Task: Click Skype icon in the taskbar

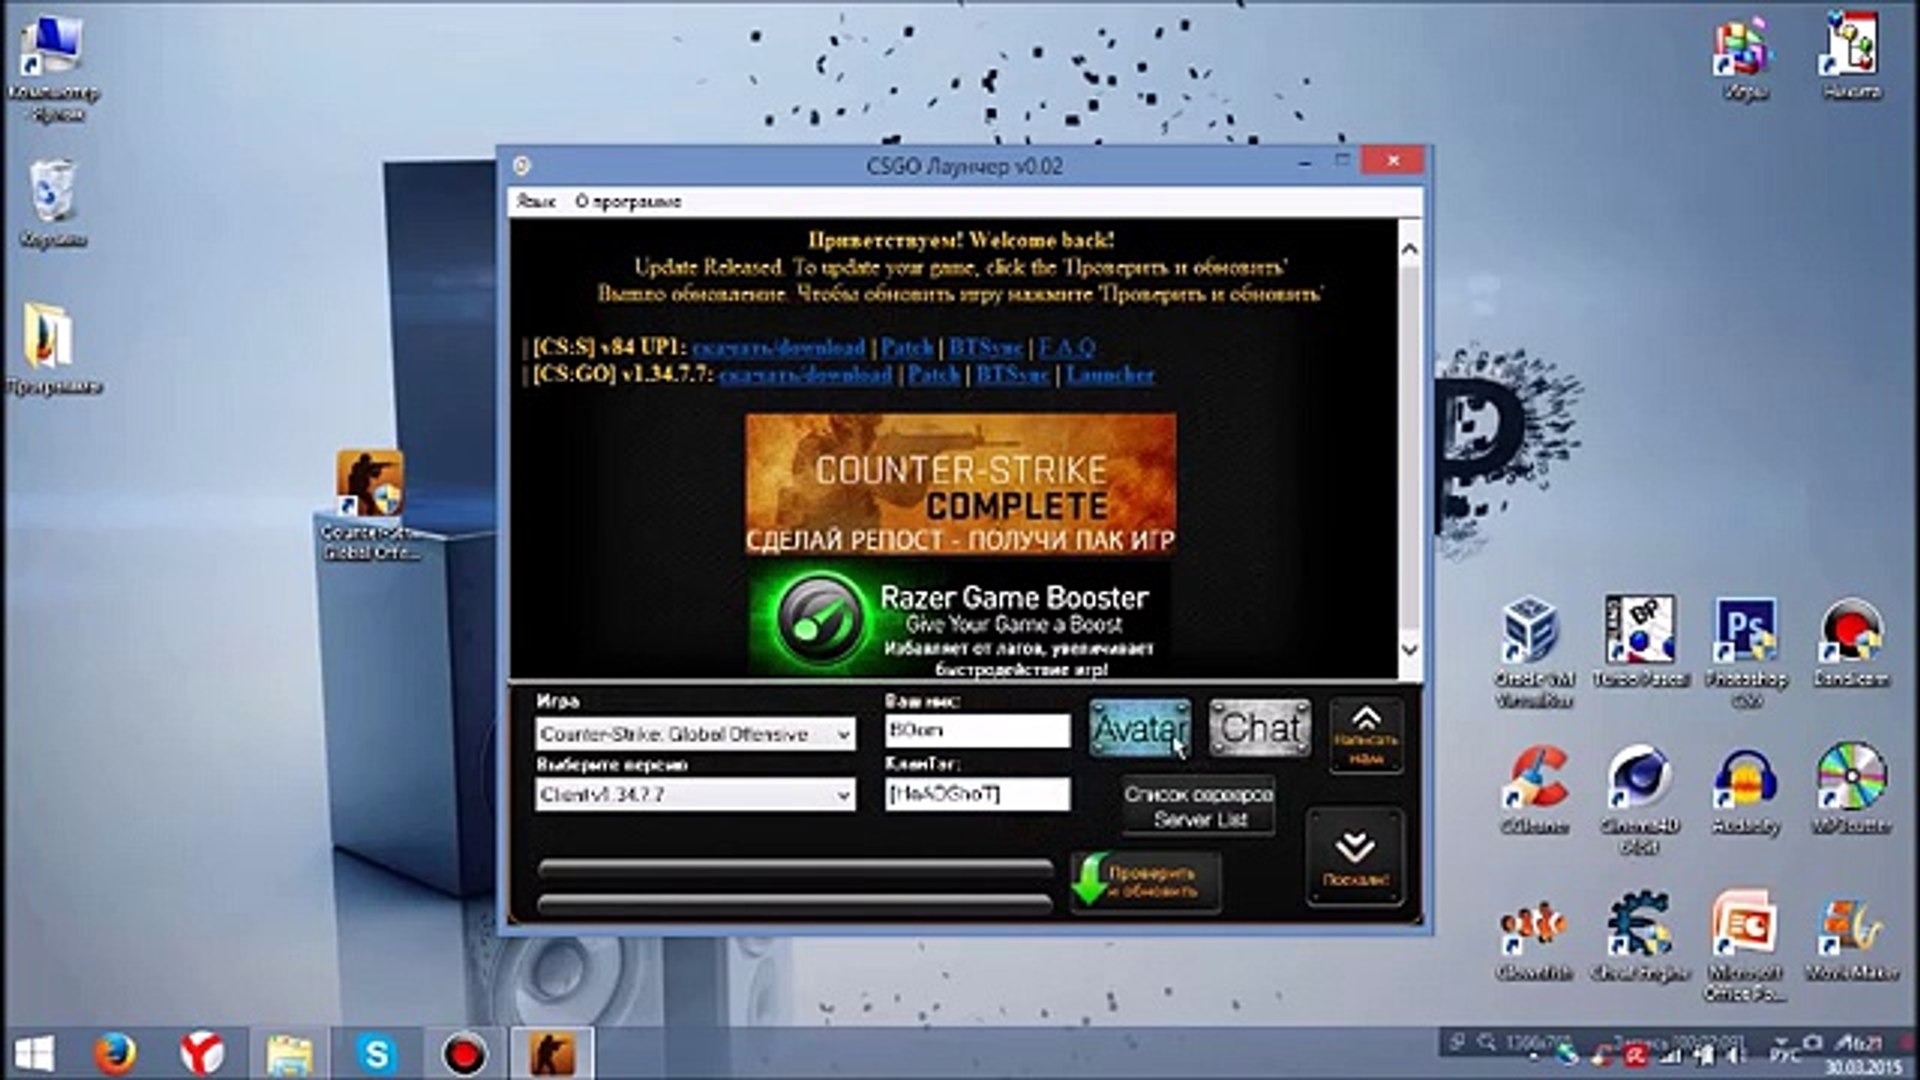Action: coord(377,1054)
